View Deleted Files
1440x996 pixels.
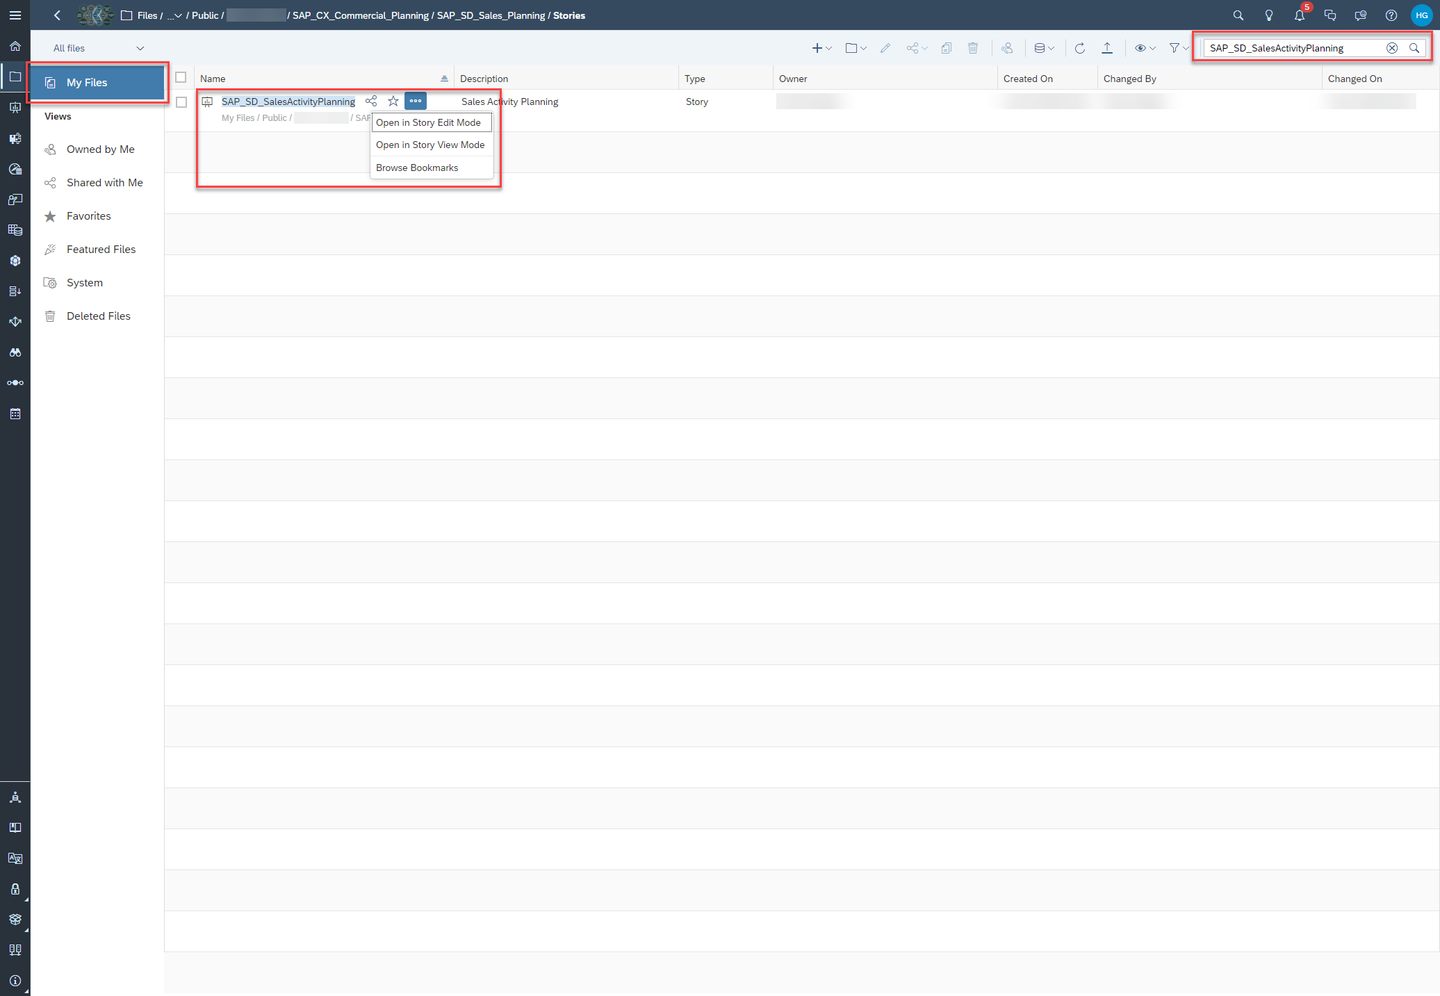[98, 316]
